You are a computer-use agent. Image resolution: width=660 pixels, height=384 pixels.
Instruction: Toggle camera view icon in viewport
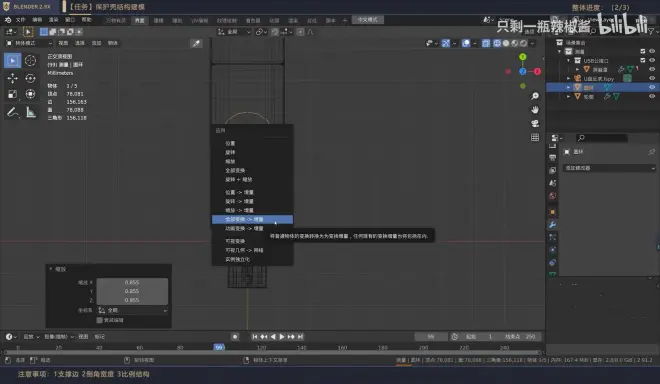(x=535, y=123)
